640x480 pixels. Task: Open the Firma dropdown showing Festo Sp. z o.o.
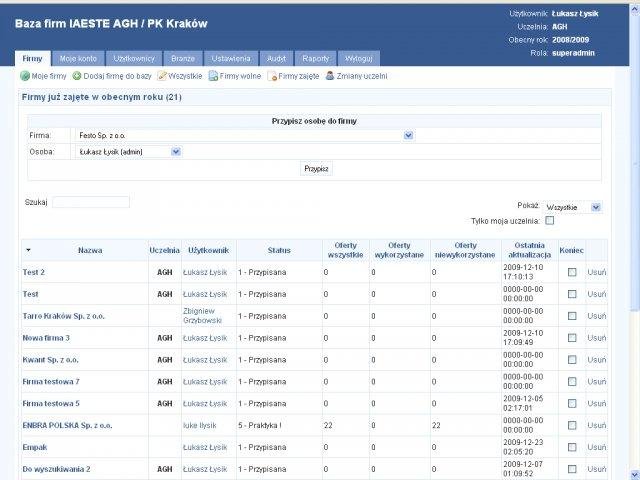[x=245, y=136]
